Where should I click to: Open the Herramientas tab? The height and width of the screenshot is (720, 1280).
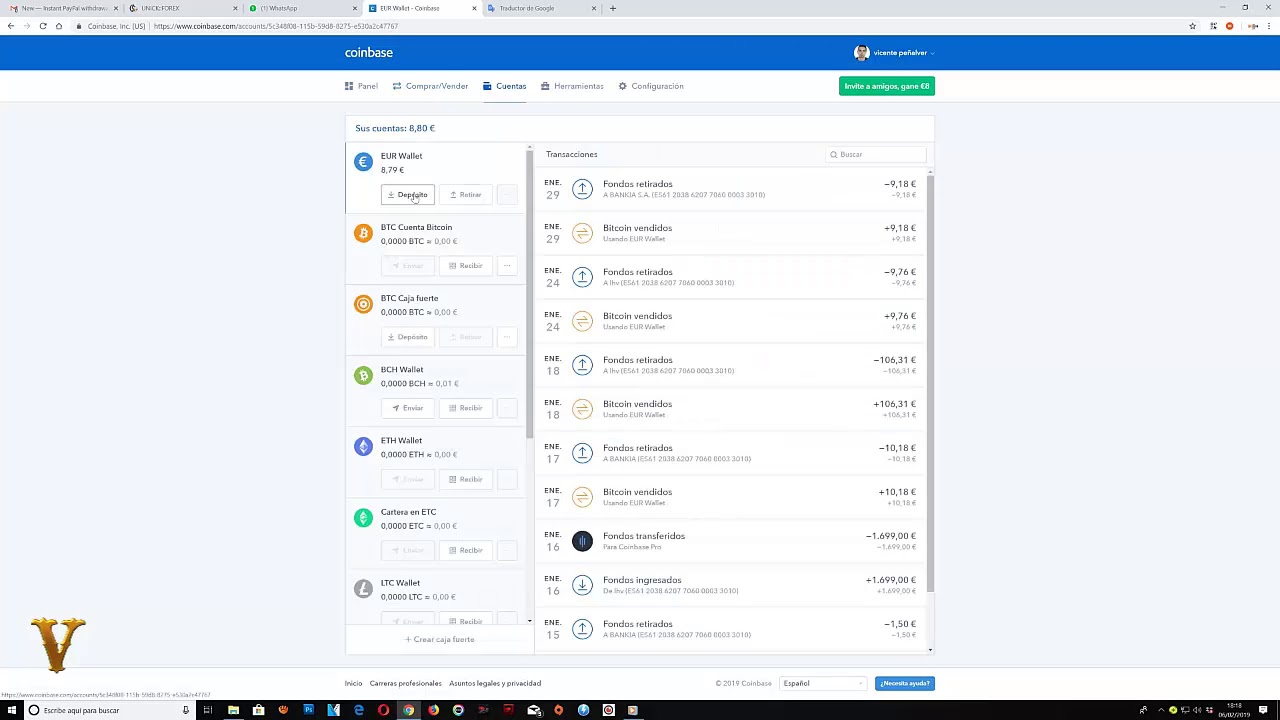[572, 86]
